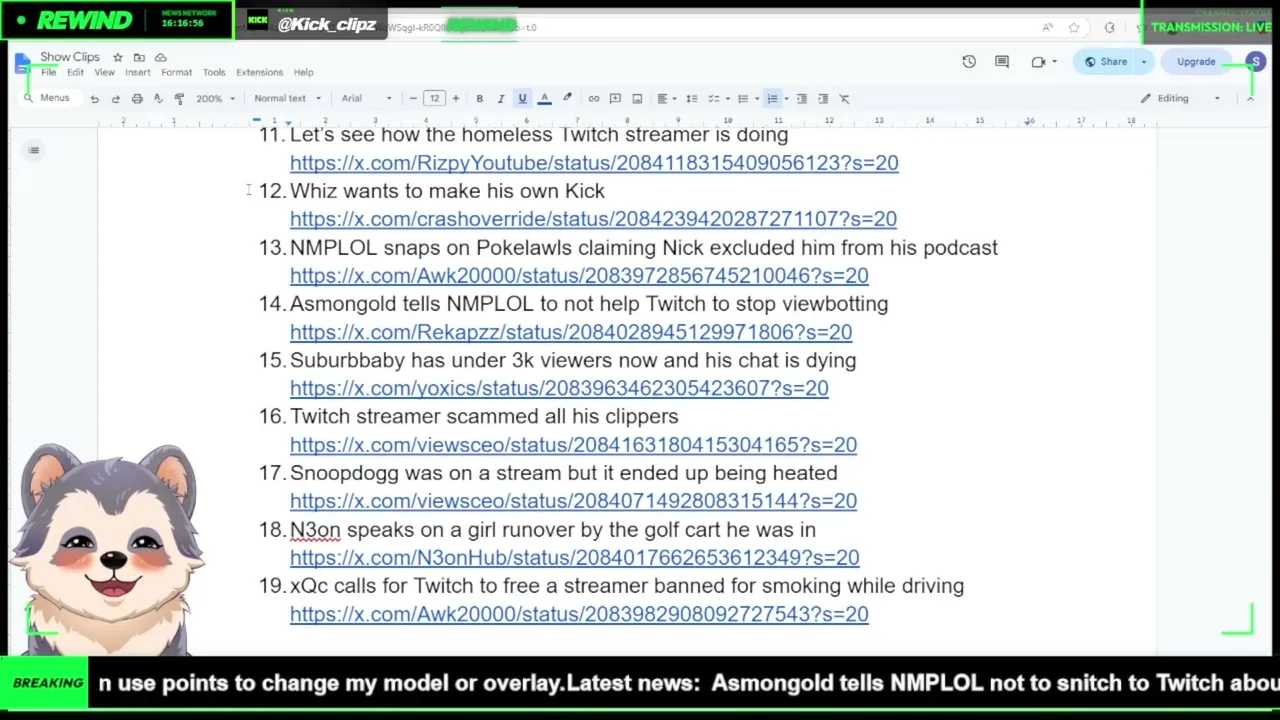
Task: Open the crashoverride status link
Action: 593,219
